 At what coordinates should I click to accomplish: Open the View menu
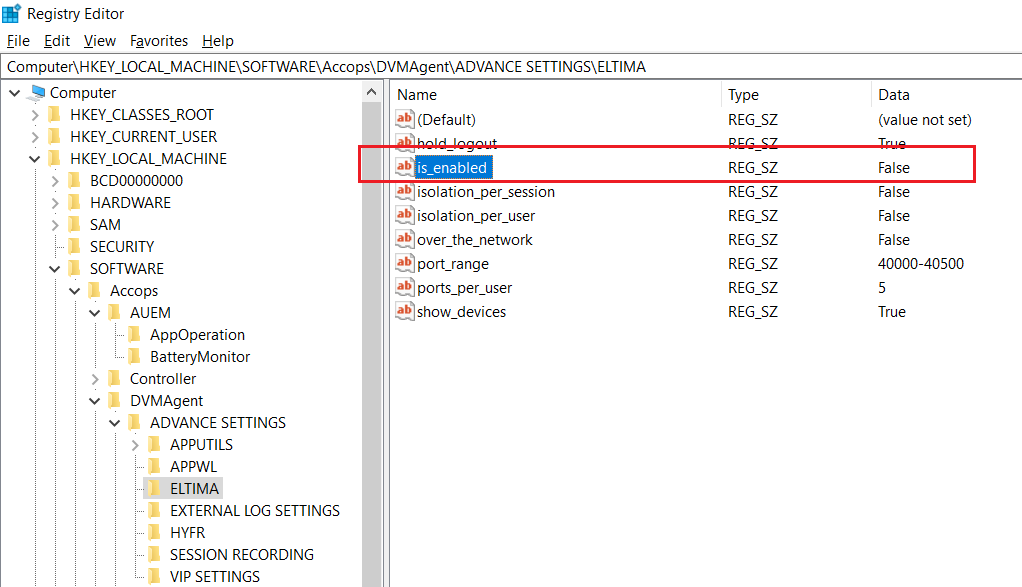click(x=100, y=41)
